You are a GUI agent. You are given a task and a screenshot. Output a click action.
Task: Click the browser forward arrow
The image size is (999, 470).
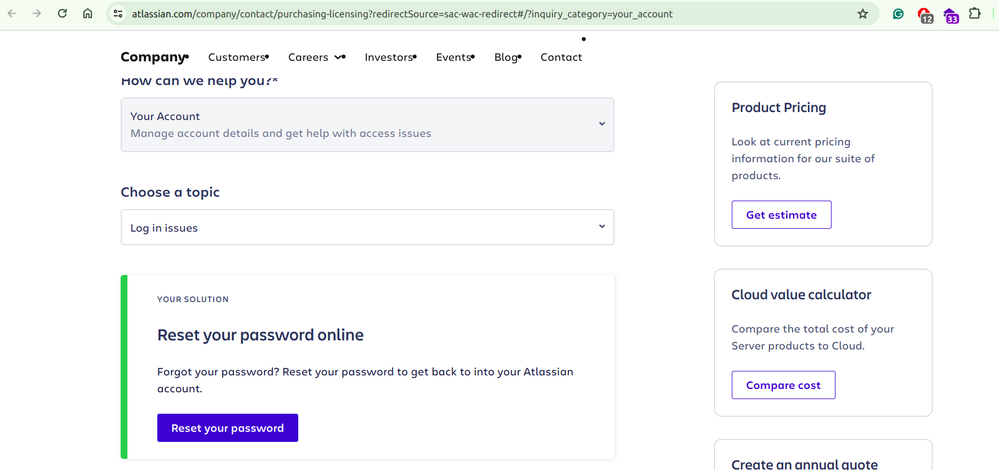tap(36, 13)
